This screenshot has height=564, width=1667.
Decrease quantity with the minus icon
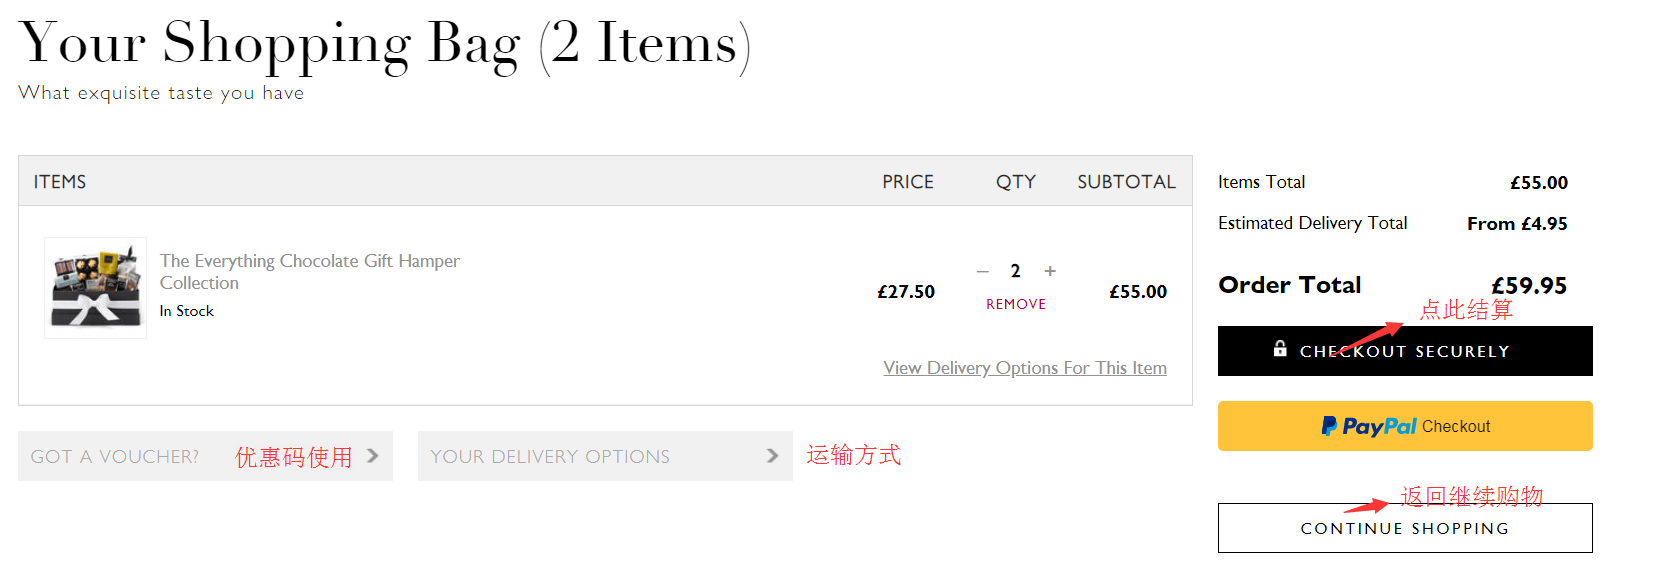coord(983,271)
